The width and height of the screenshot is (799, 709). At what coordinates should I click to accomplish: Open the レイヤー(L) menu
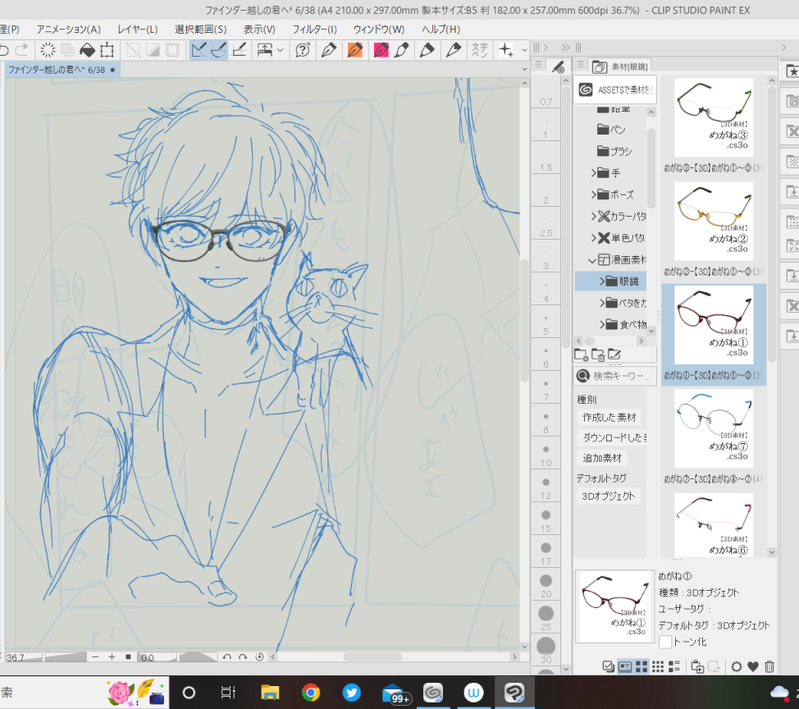pos(138,29)
